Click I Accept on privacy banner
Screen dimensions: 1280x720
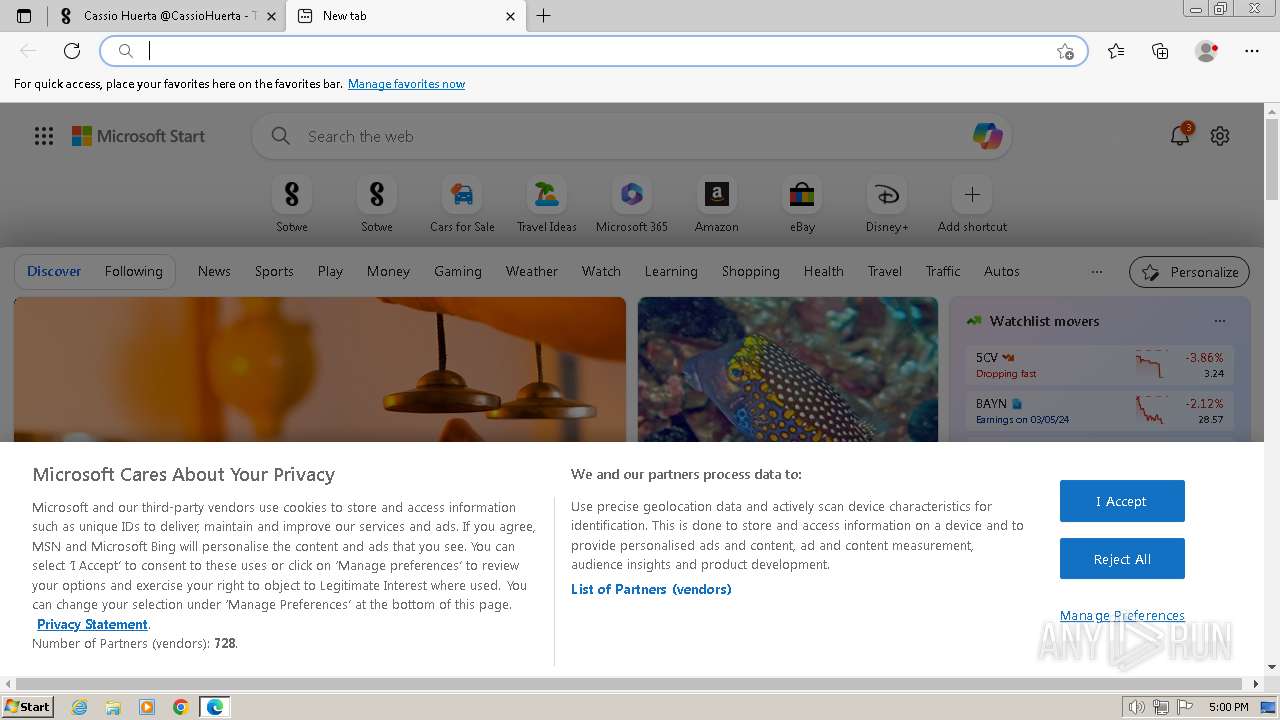[1122, 501]
